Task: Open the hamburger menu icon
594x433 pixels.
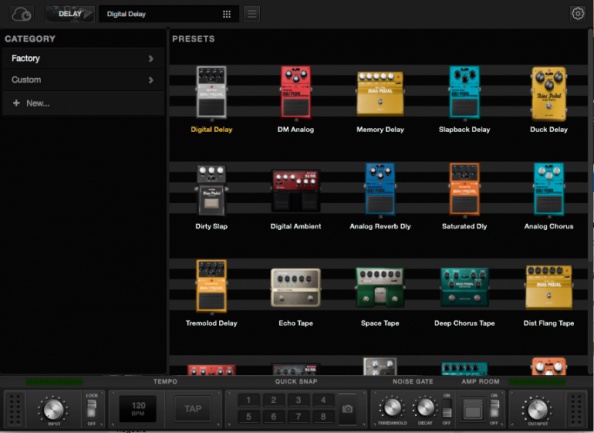Action: pyautogui.click(x=252, y=14)
